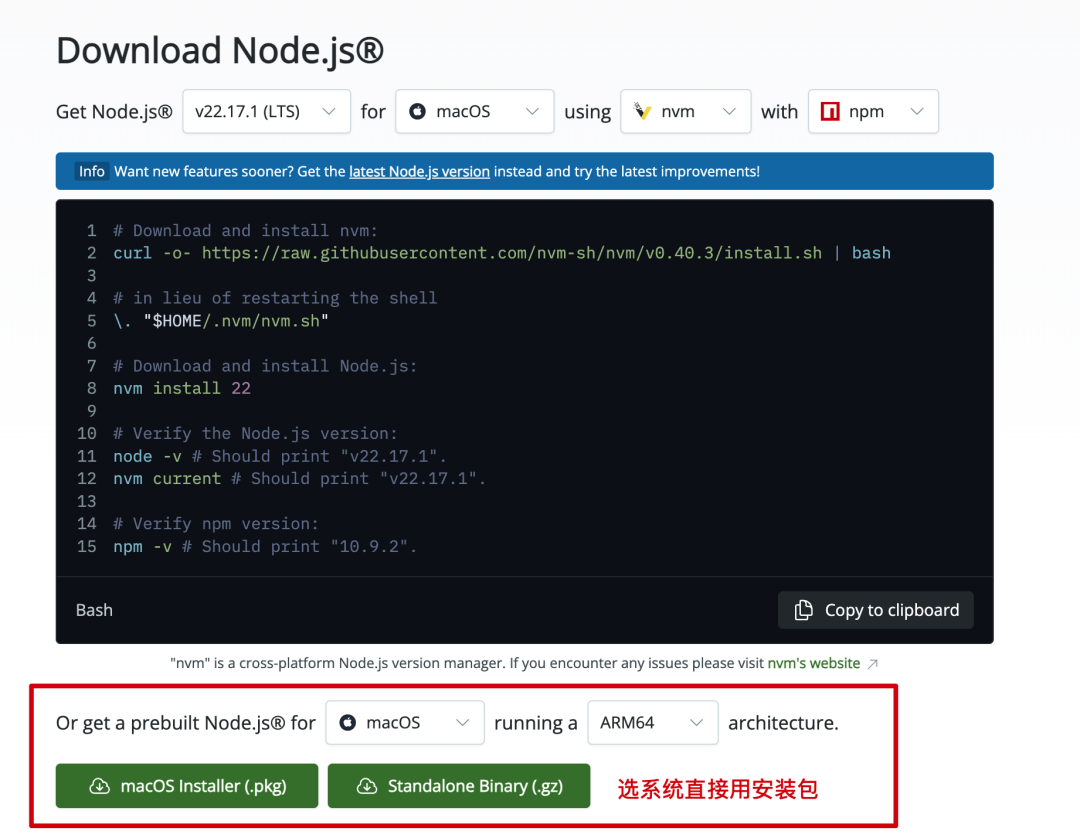
Task: Click the latest Node.js version link
Action: point(419,171)
